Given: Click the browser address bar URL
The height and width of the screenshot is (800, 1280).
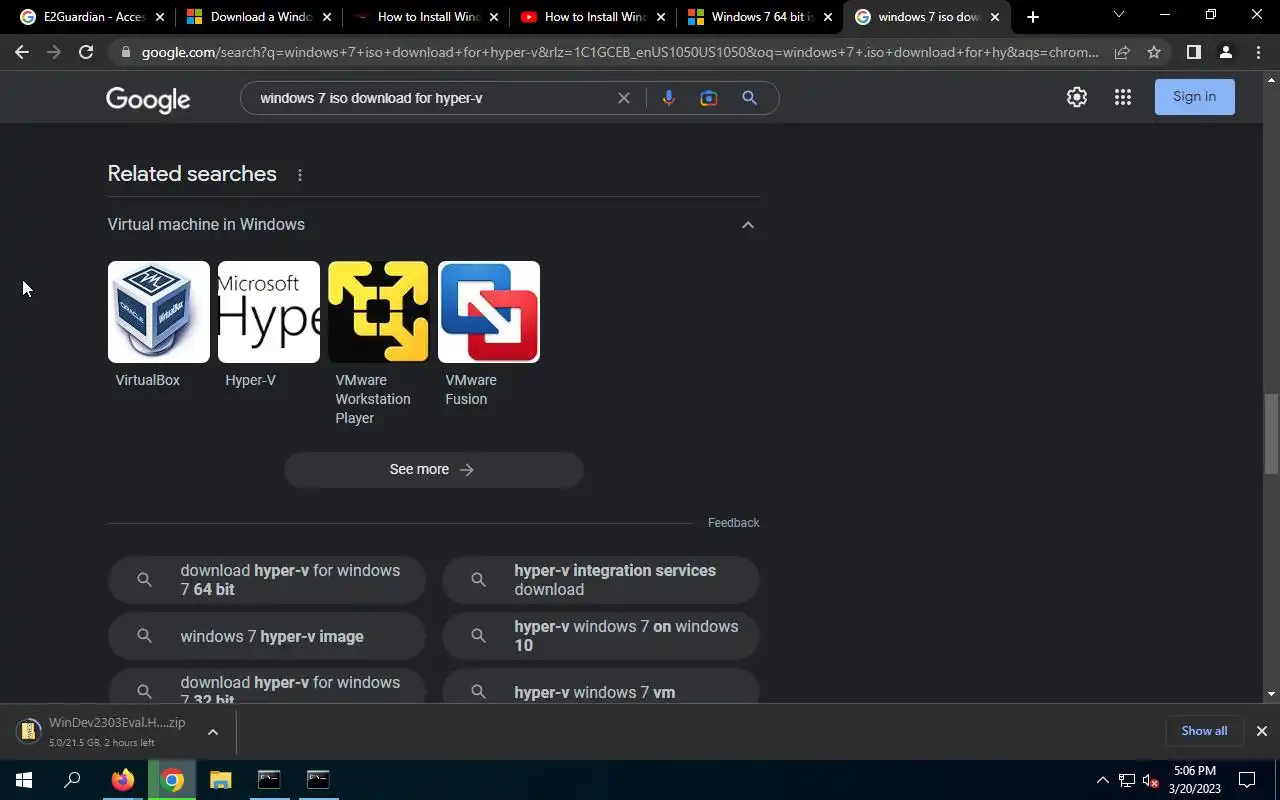Looking at the screenshot, I should click(x=620, y=52).
